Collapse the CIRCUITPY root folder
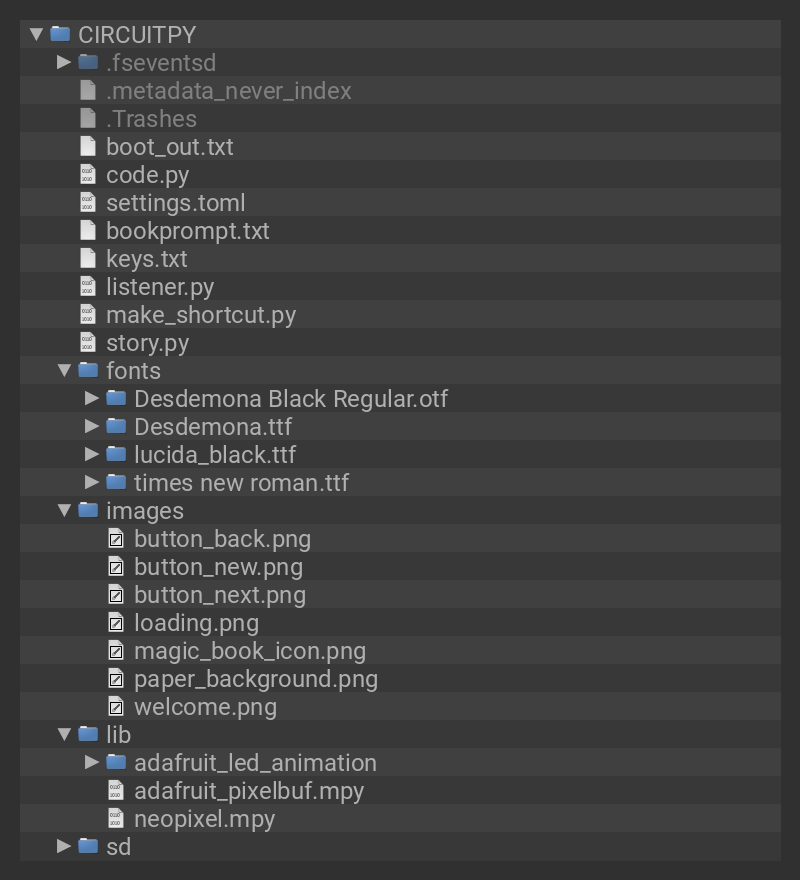800x880 pixels. (x=37, y=34)
